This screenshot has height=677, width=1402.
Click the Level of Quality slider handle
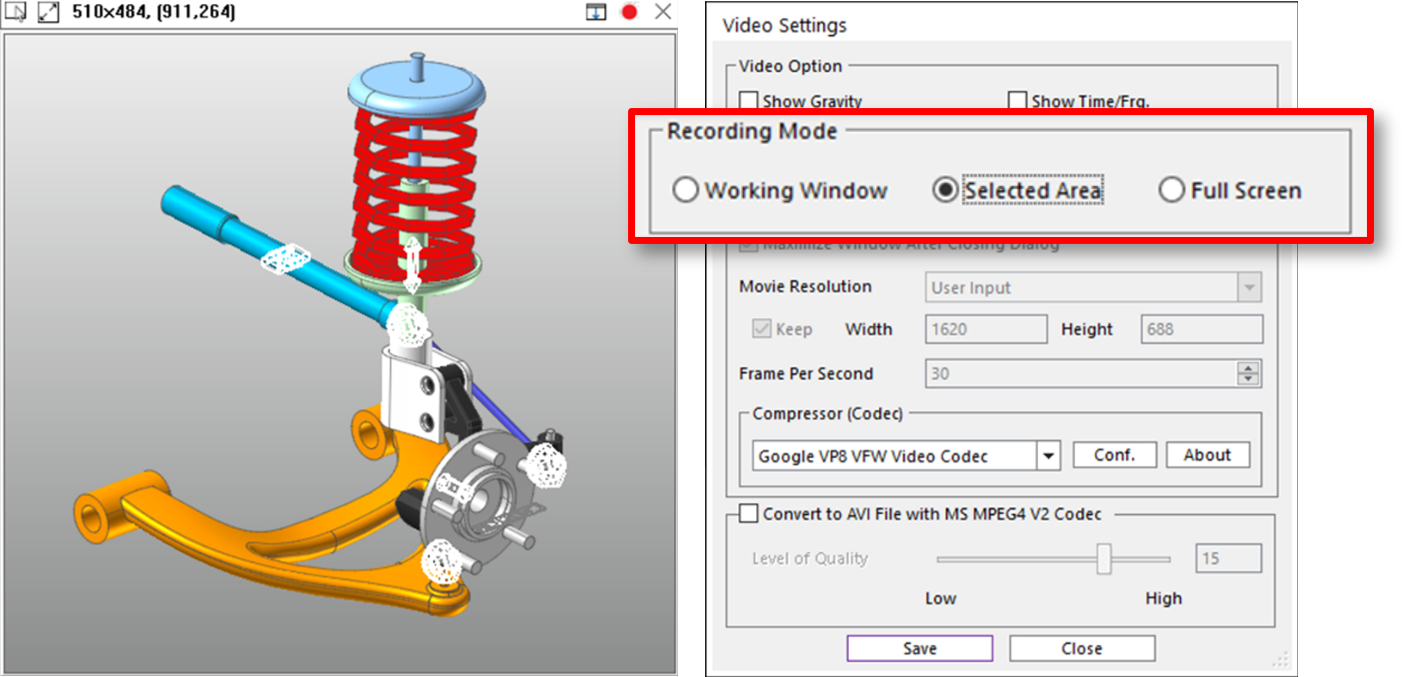(x=1104, y=559)
